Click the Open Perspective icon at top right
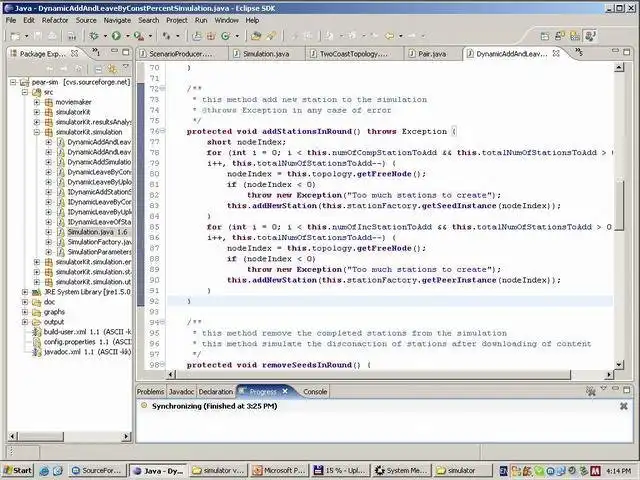The height and width of the screenshot is (480, 640). click(544, 36)
